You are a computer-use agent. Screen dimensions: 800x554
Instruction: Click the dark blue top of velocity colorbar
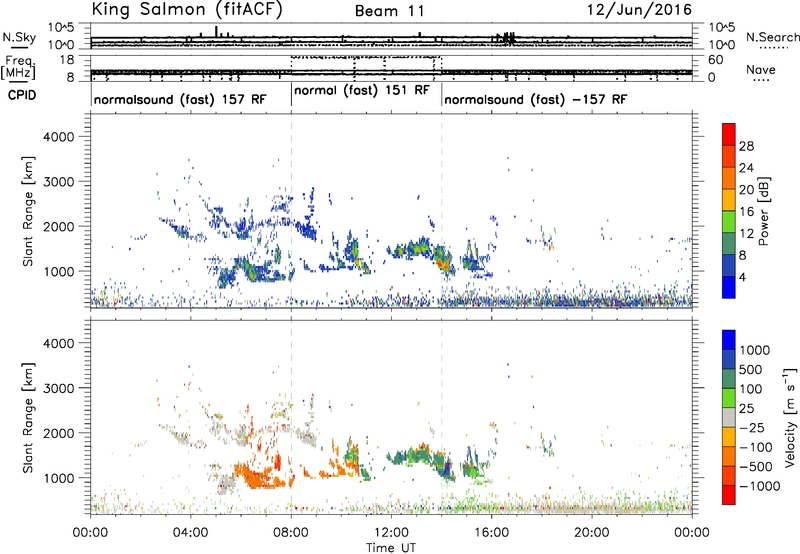pos(729,340)
